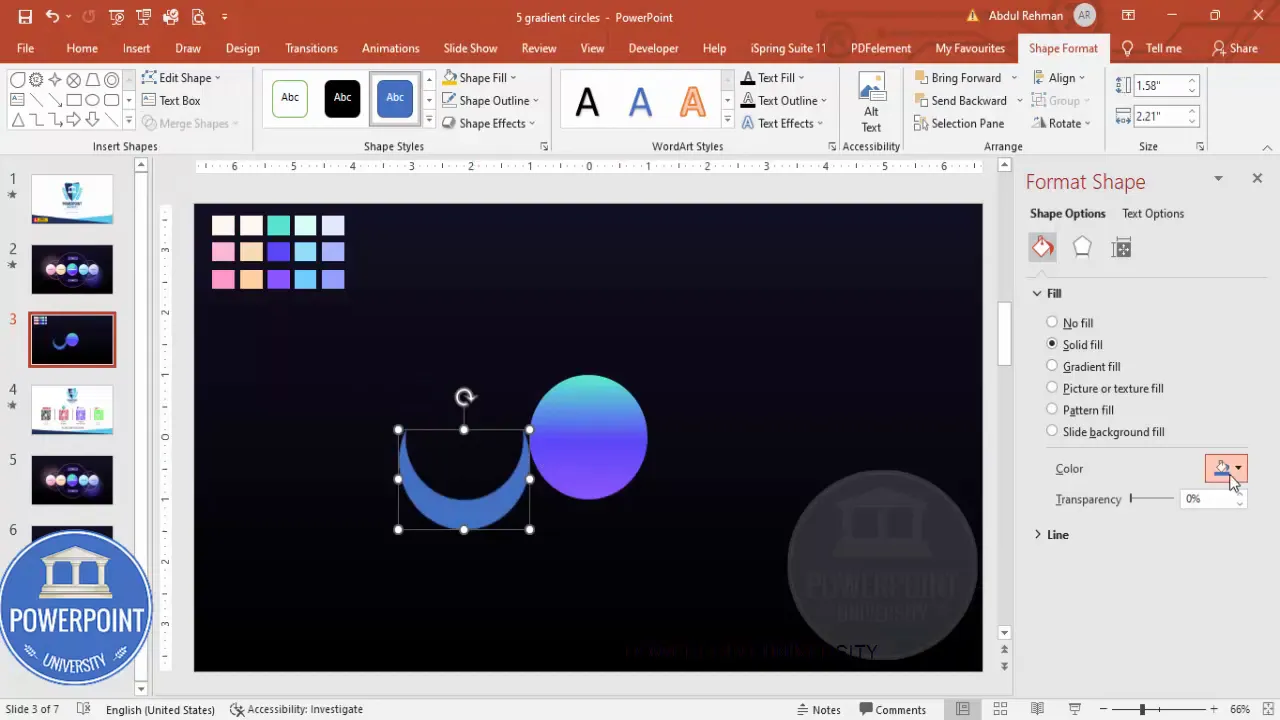Select the black filled Abc shape style
Image resolution: width=1280 pixels, height=720 pixels.
[342, 98]
